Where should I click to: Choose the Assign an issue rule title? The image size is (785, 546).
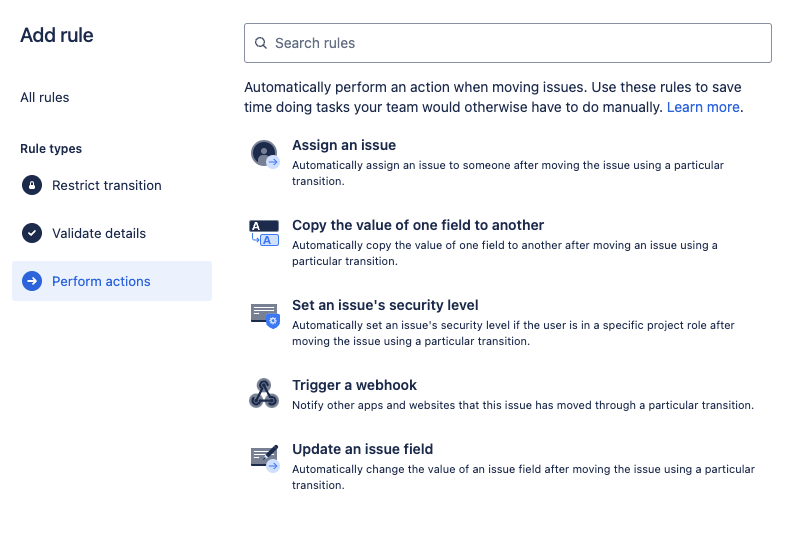pyautogui.click(x=344, y=145)
